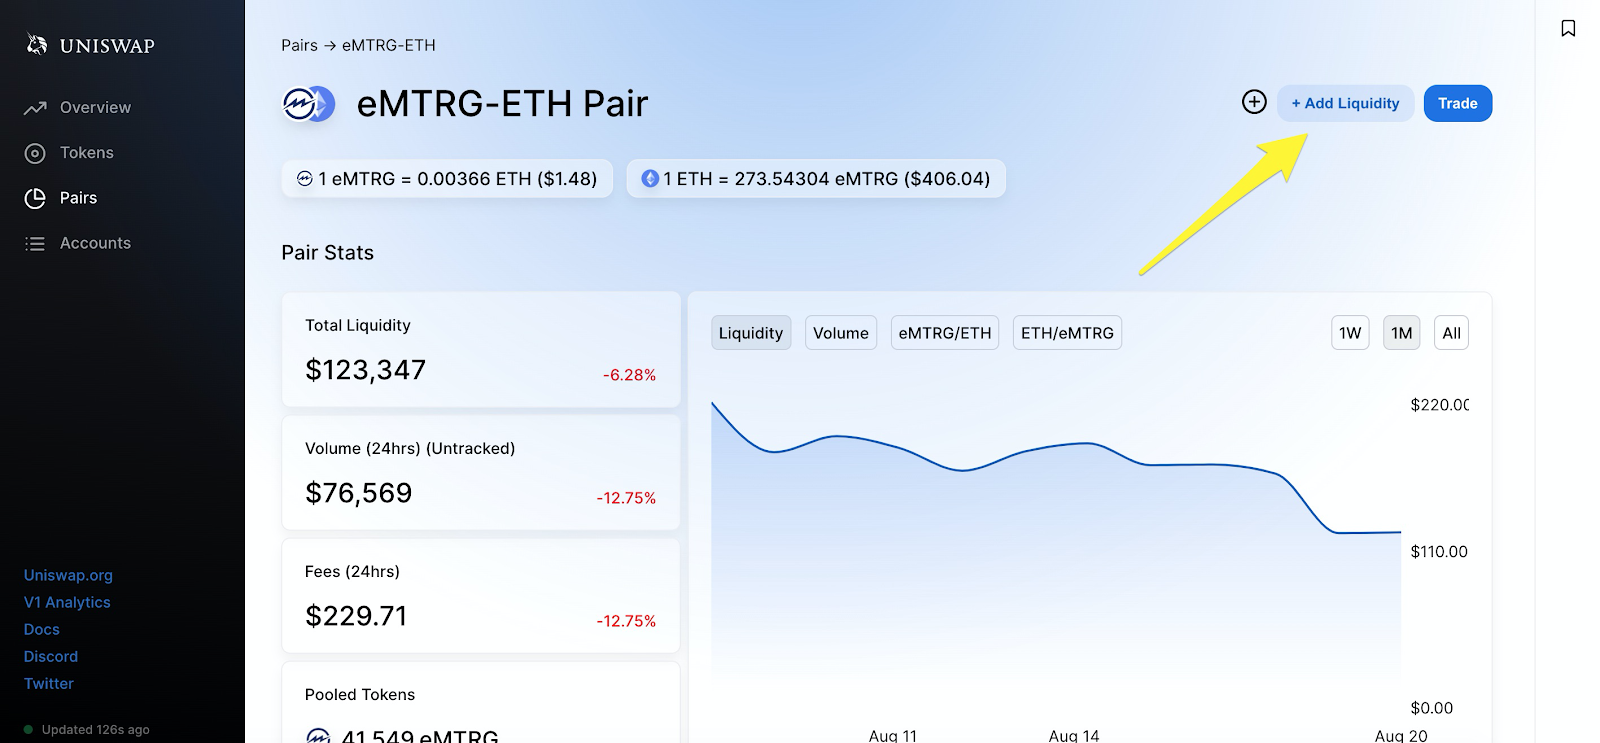The width and height of the screenshot is (1600, 743).
Task: Go to the Tokens section
Action: coord(87,152)
